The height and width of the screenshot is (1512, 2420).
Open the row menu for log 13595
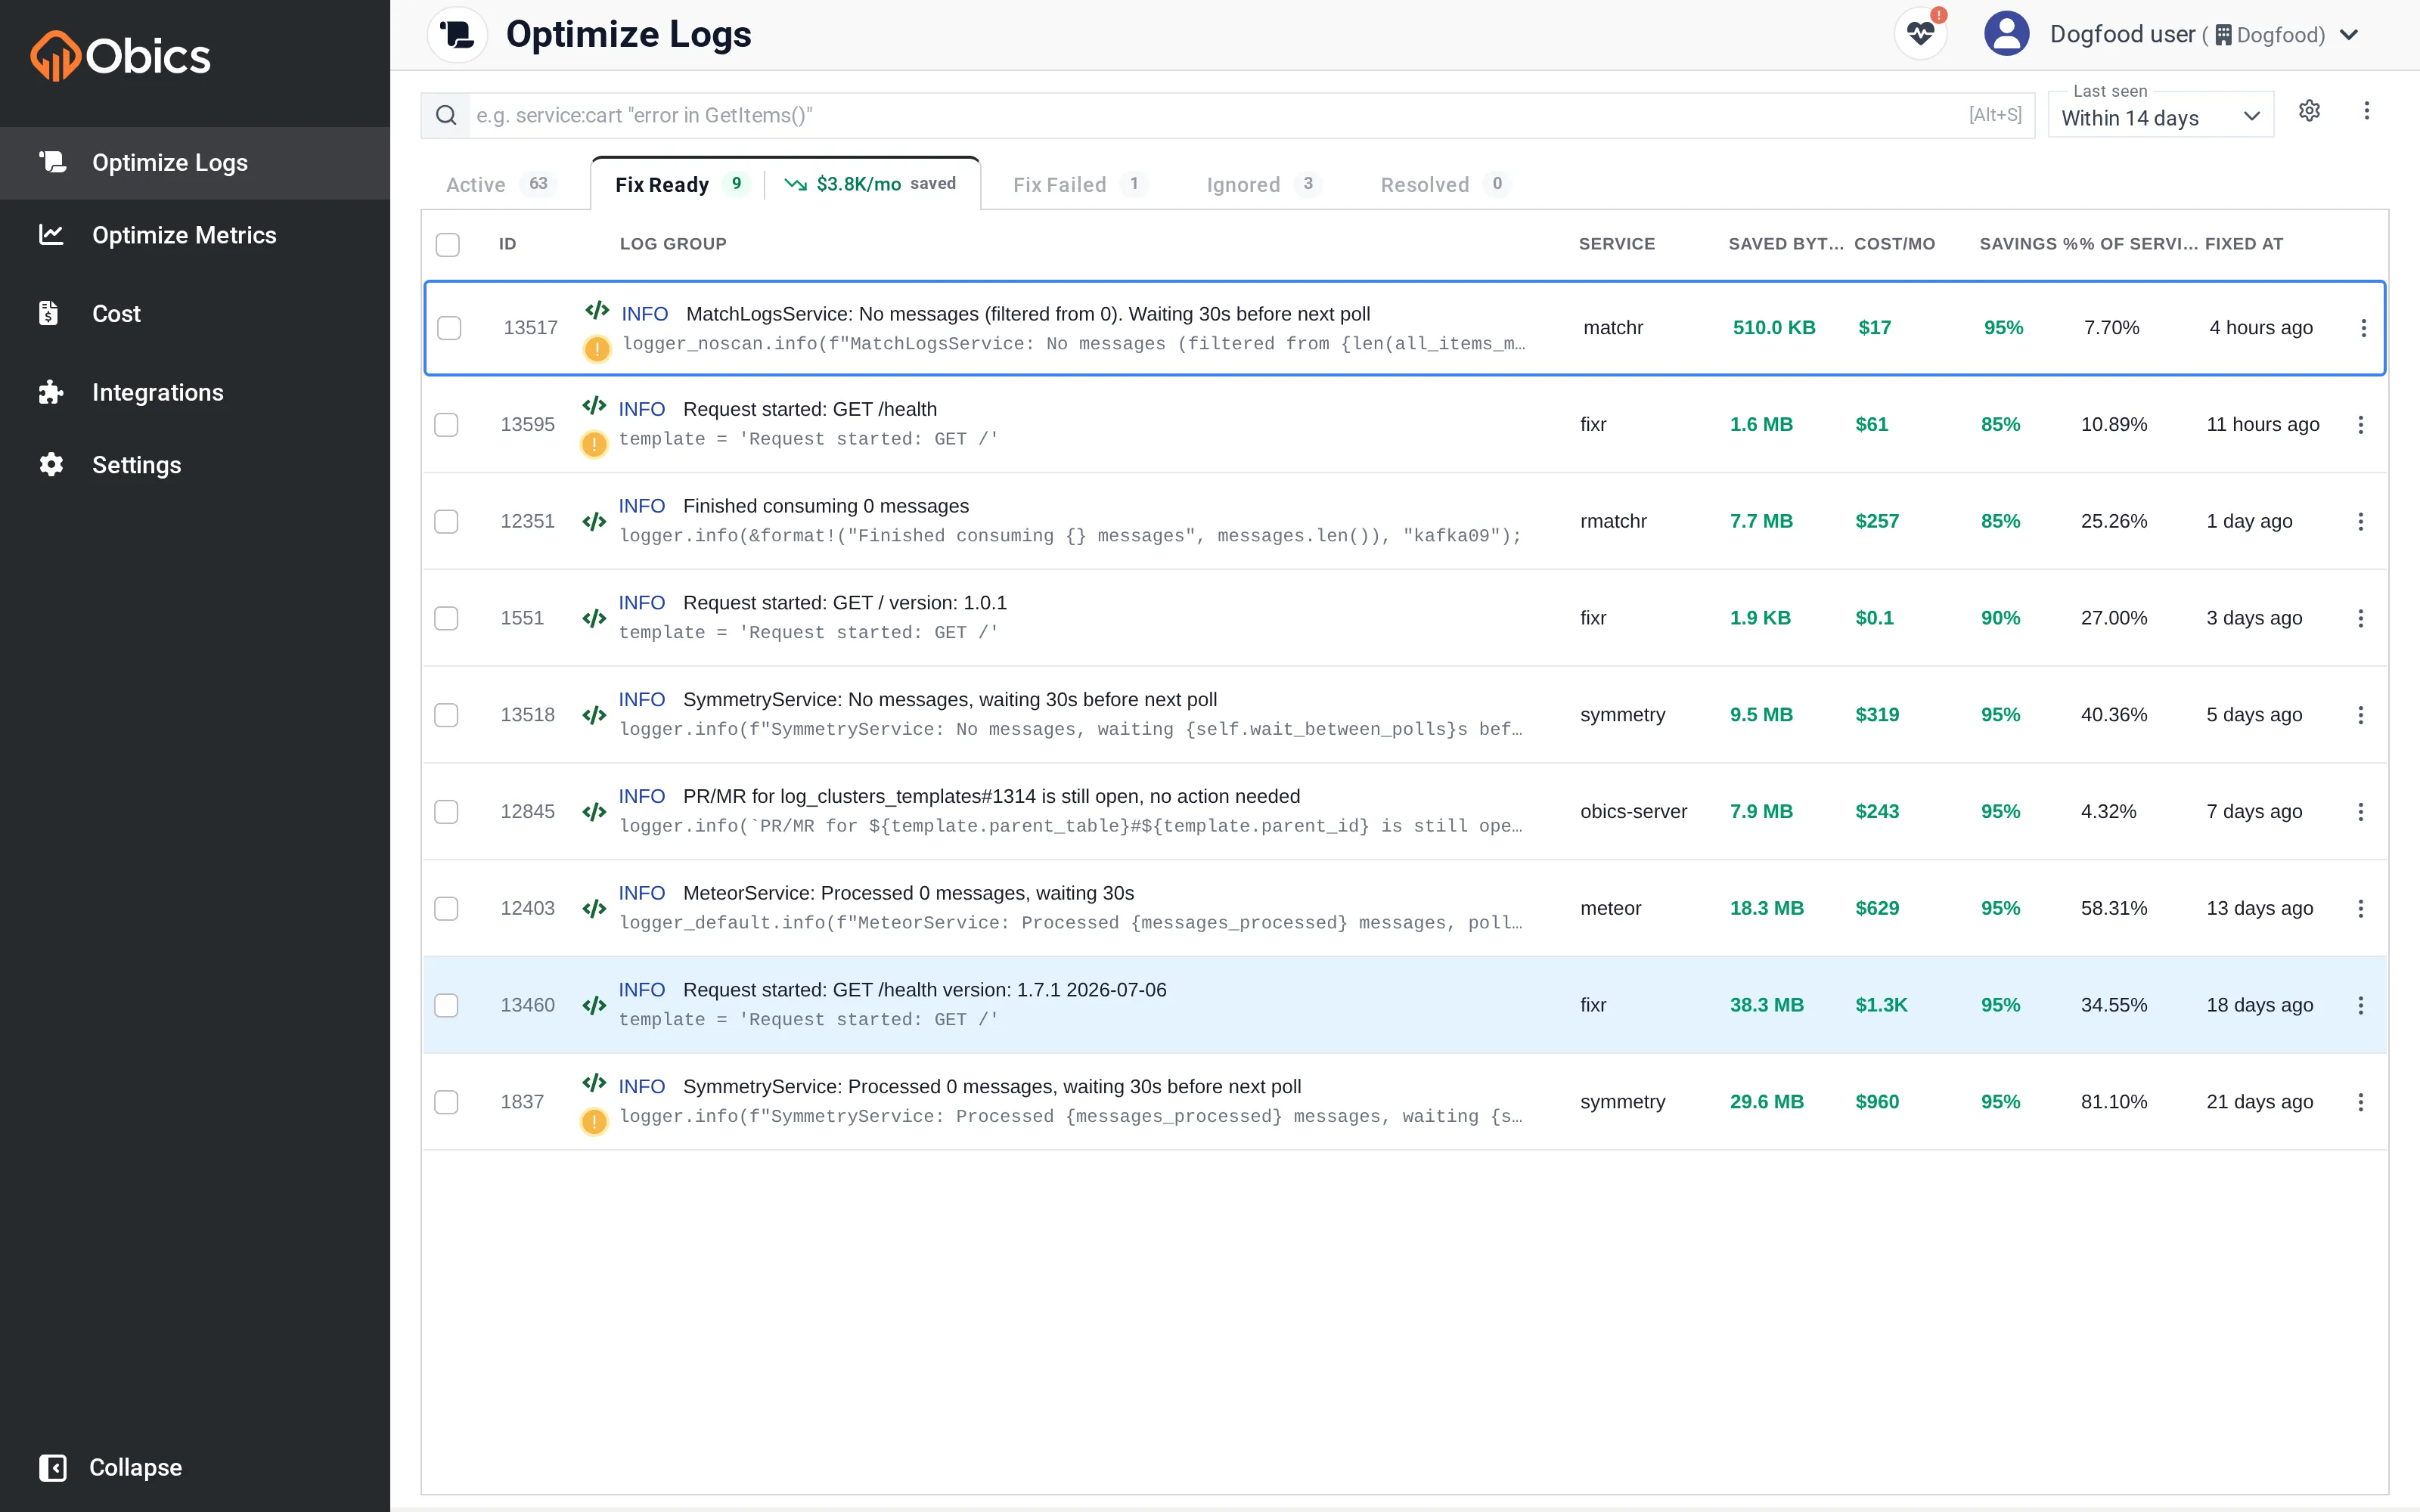point(2360,425)
